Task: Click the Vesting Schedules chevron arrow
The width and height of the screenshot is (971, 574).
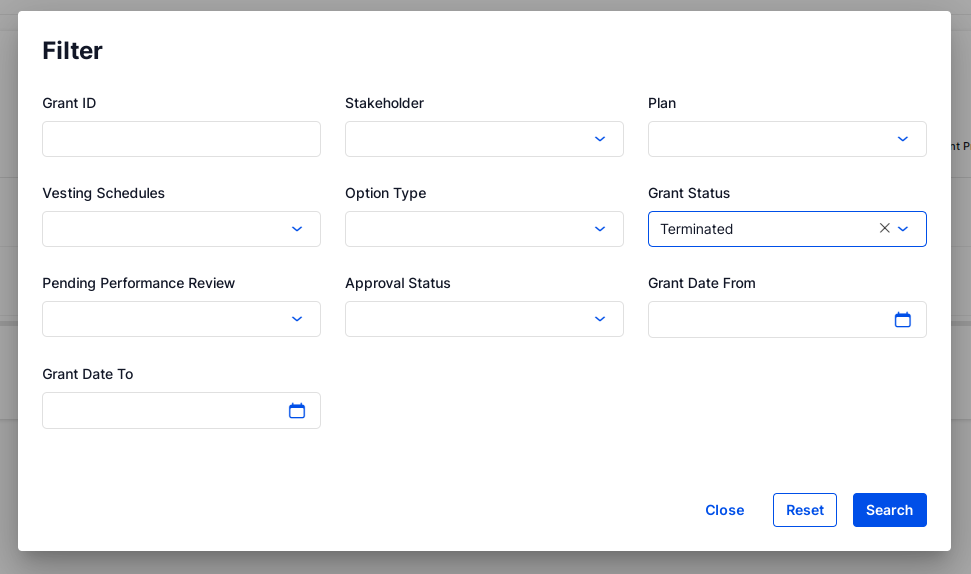Action: click(296, 229)
